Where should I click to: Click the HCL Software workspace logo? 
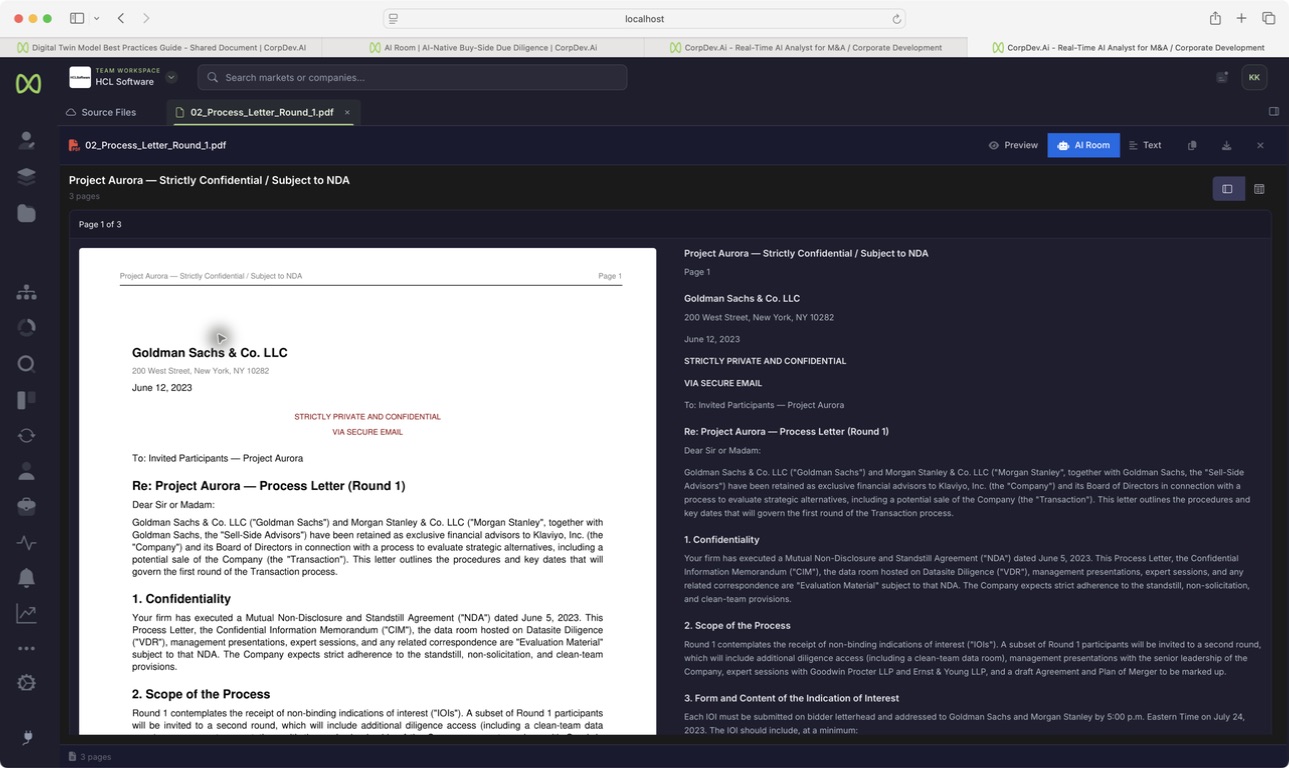(79, 77)
